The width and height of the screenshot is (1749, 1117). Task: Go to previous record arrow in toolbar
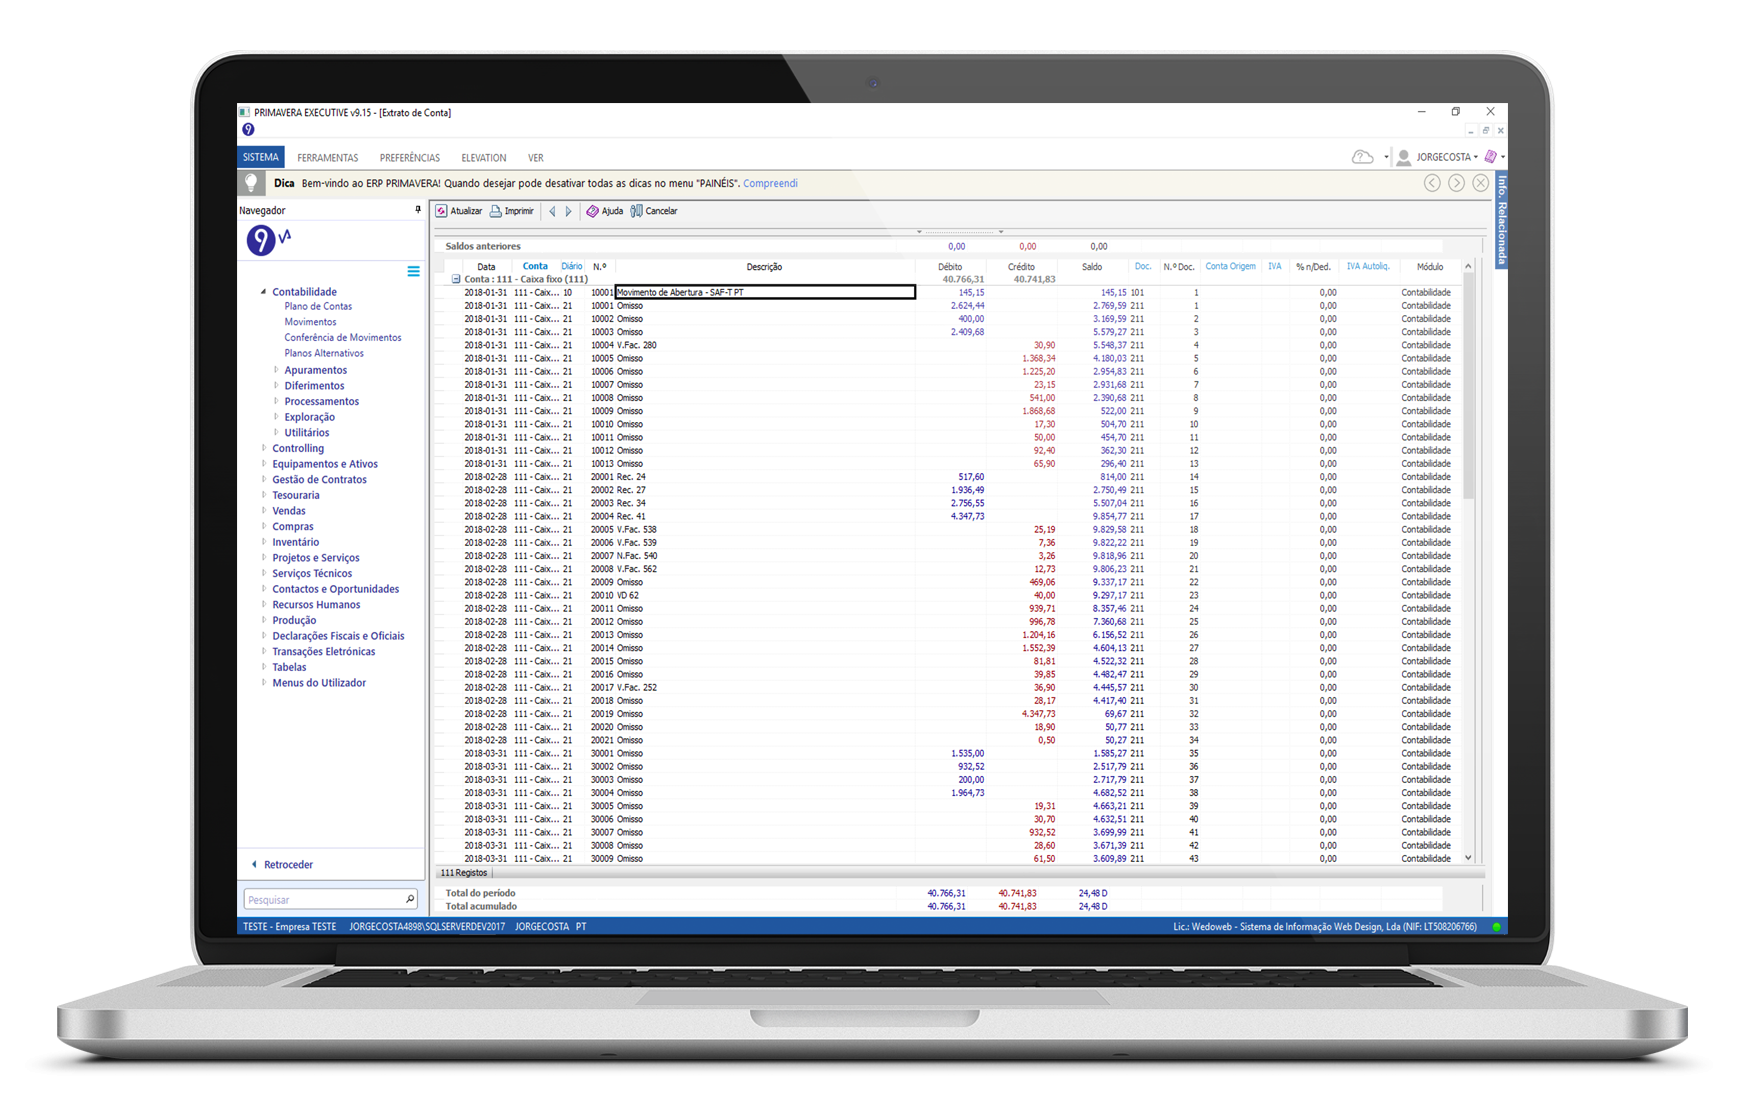click(552, 211)
